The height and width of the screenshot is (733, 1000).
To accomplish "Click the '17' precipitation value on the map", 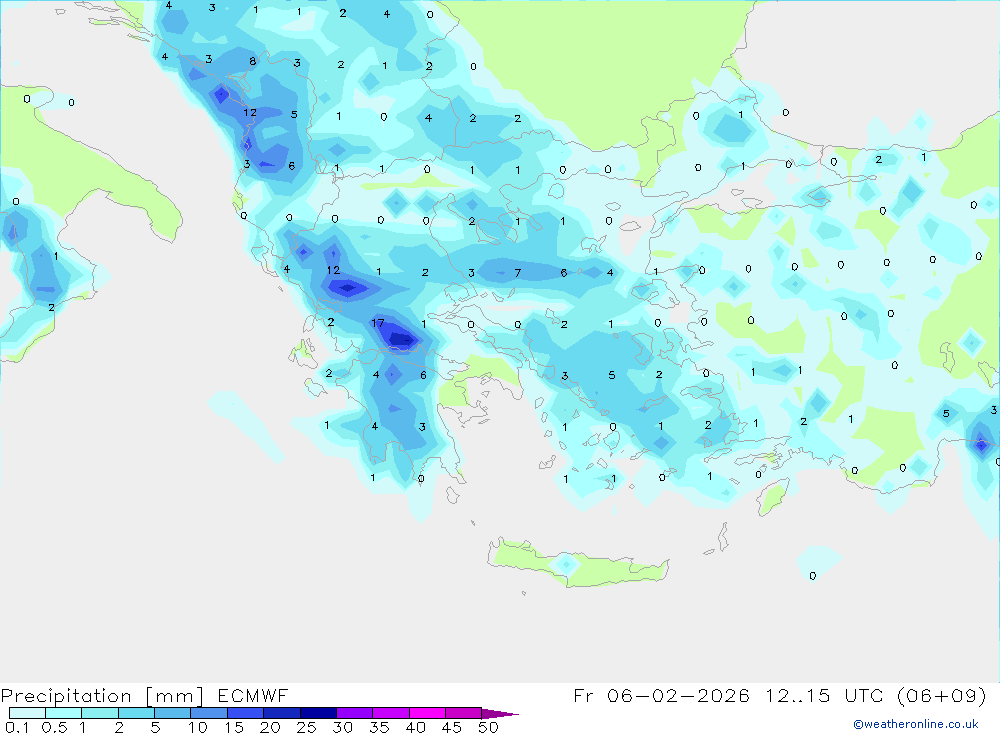I will click(378, 323).
